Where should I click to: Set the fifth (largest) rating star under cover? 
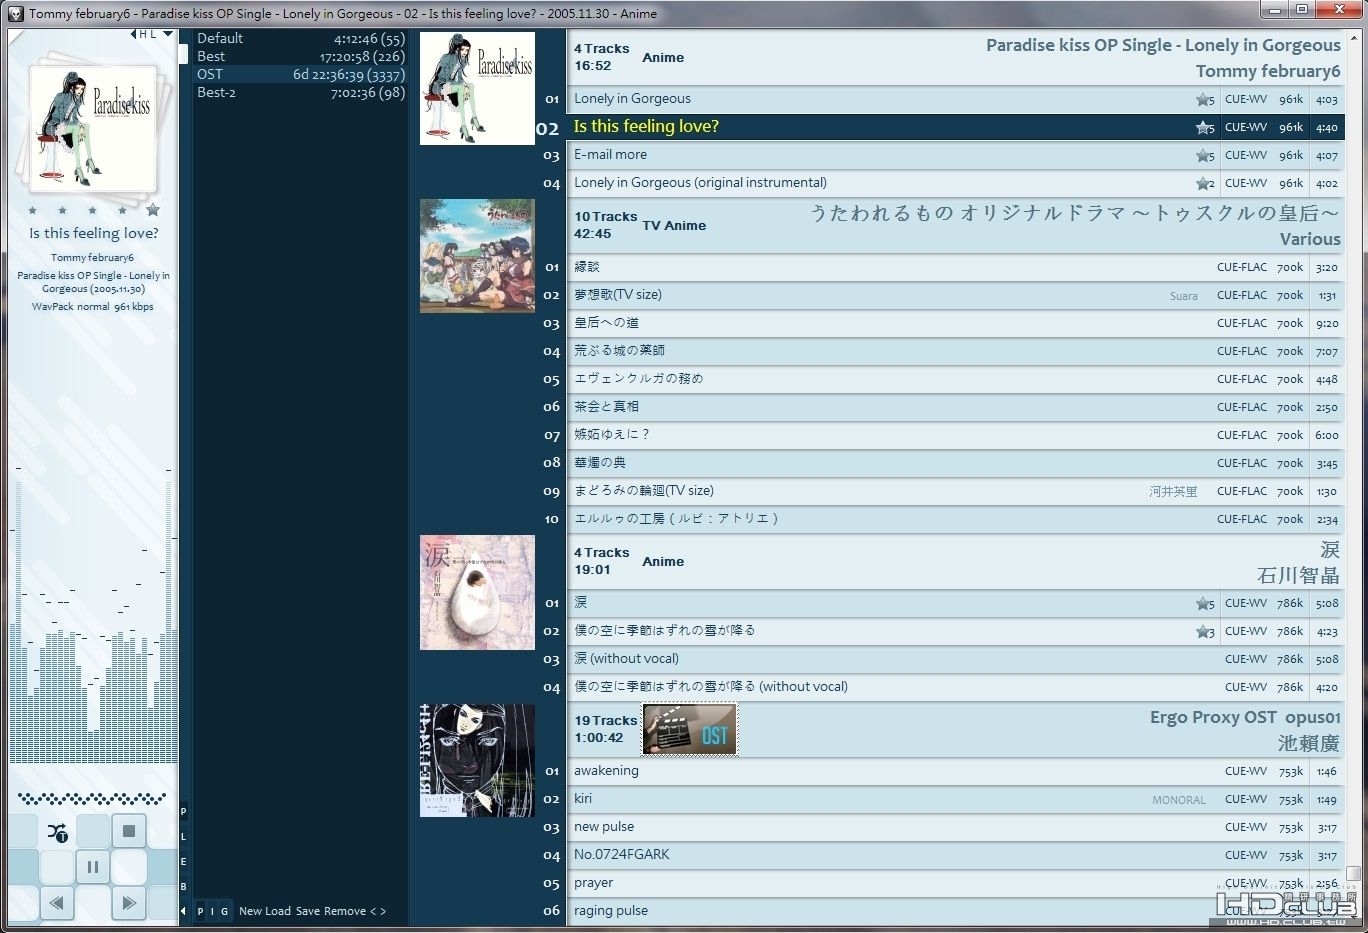pyautogui.click(x=153, y=210)
